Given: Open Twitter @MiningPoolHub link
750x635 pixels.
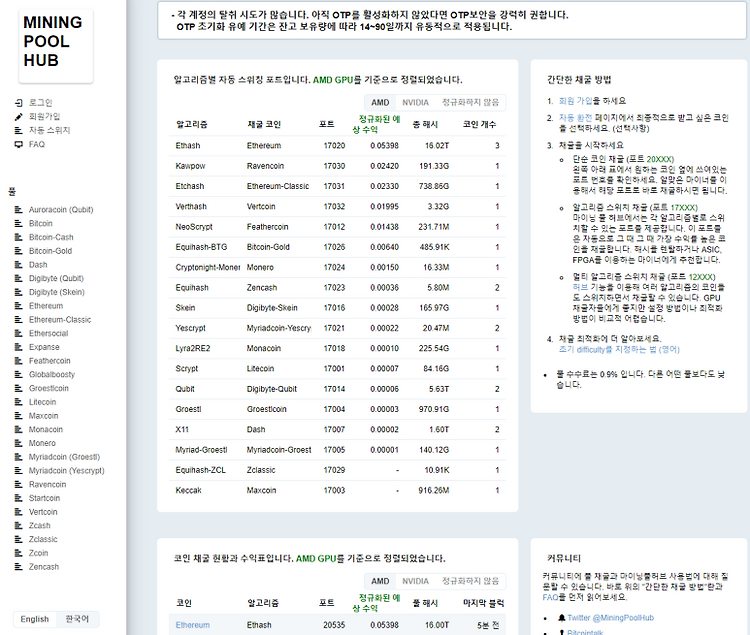Looking at the screenshot, I should pos(610,618).
